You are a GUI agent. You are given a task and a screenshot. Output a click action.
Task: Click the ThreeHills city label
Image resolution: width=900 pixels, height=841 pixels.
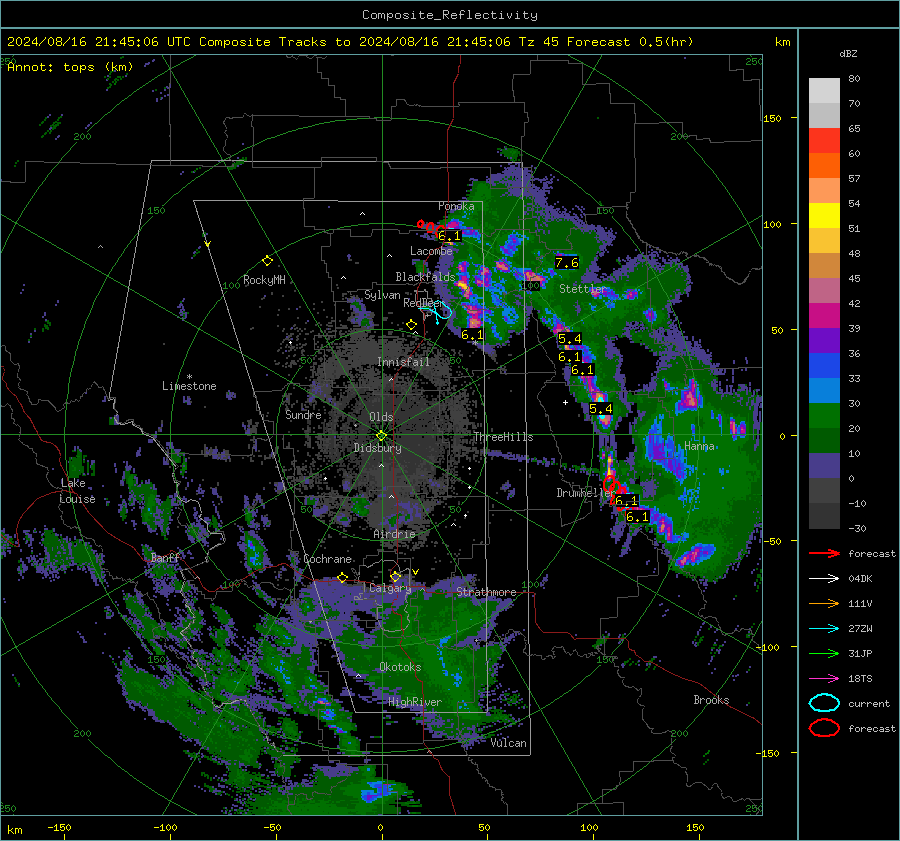(x=503, y=437)
